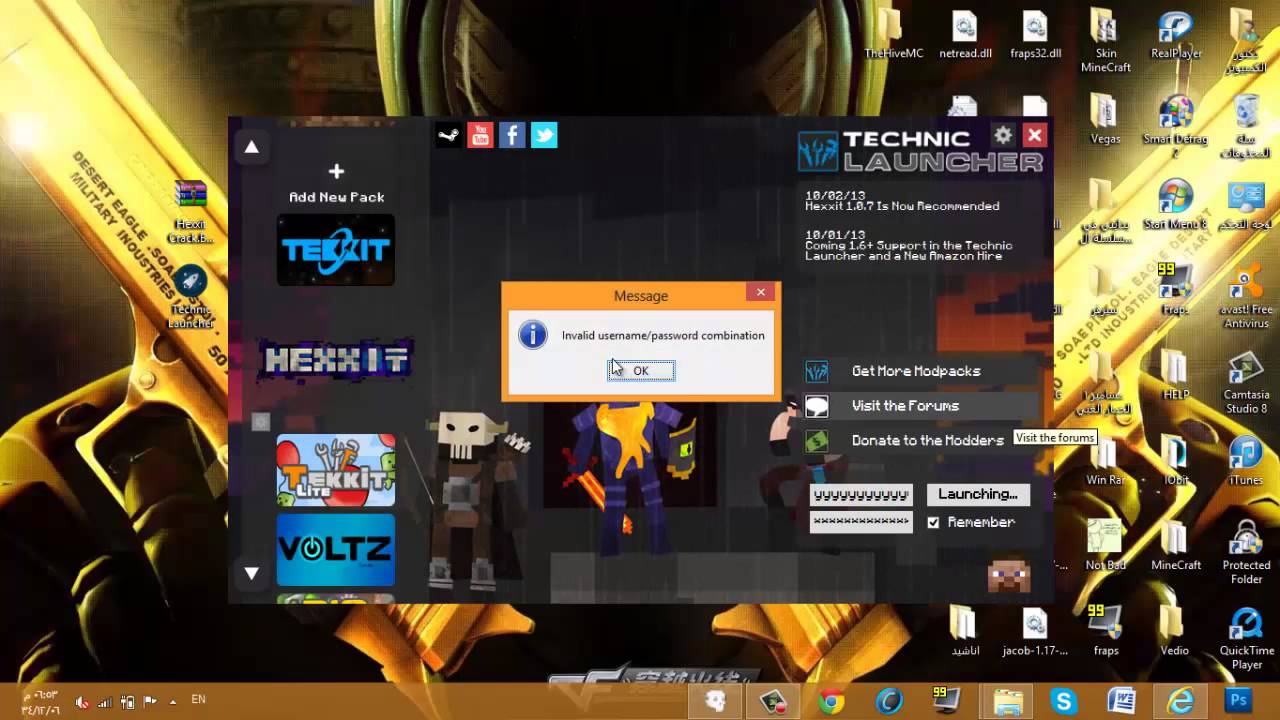The image size is (1280, 720).
Task: Open Word from the taskbar
Action: coord(1121,701)
